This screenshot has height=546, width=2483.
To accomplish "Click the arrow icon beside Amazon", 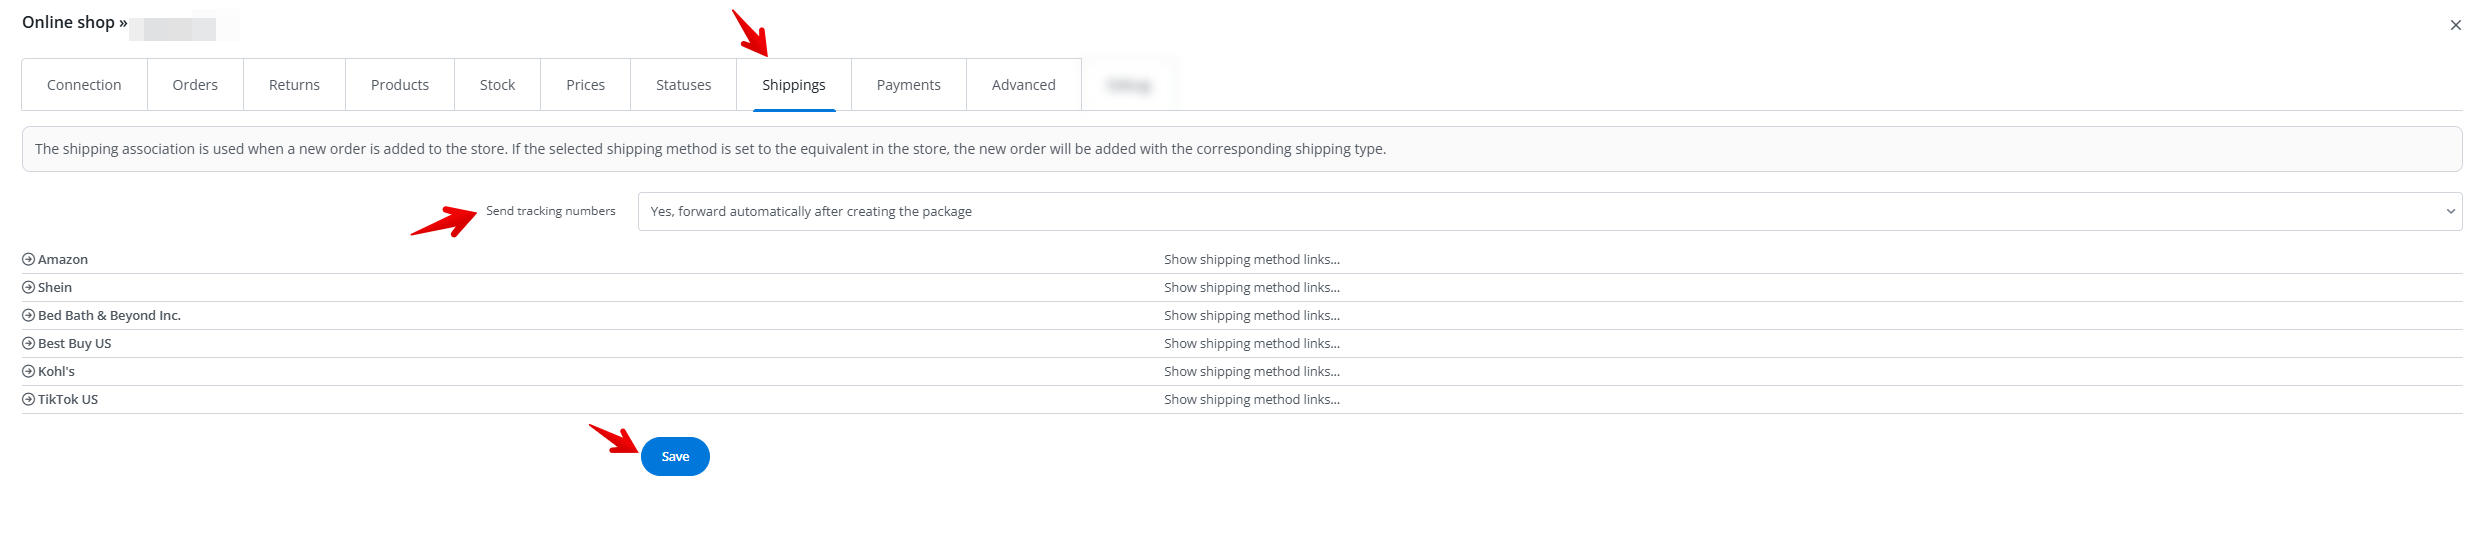I will (x=28, y=259).
